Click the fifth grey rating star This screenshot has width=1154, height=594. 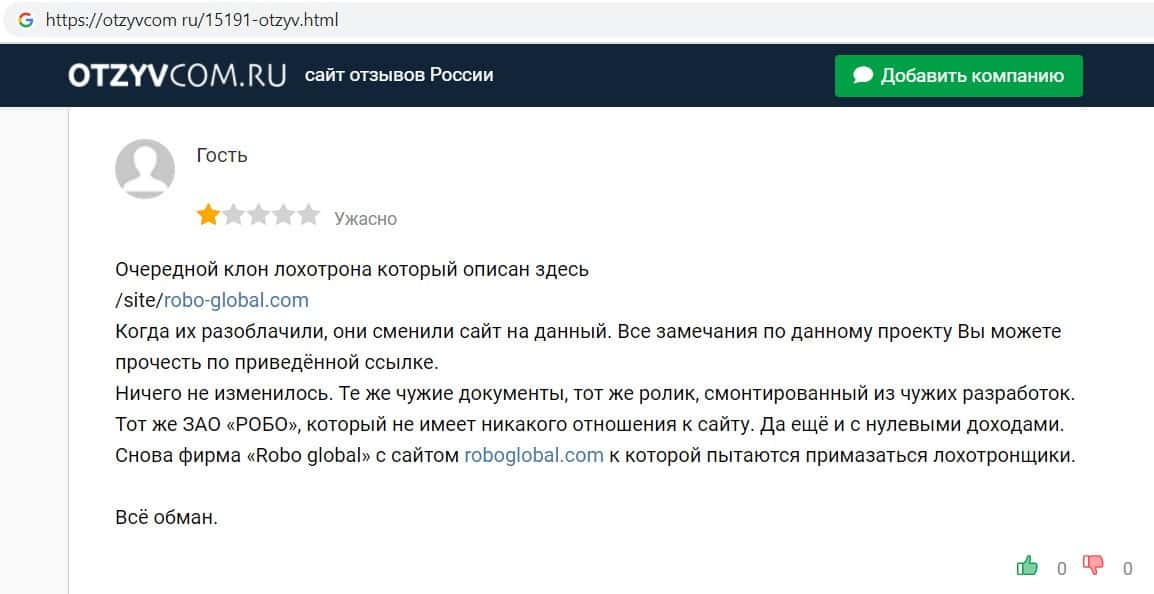308,215
